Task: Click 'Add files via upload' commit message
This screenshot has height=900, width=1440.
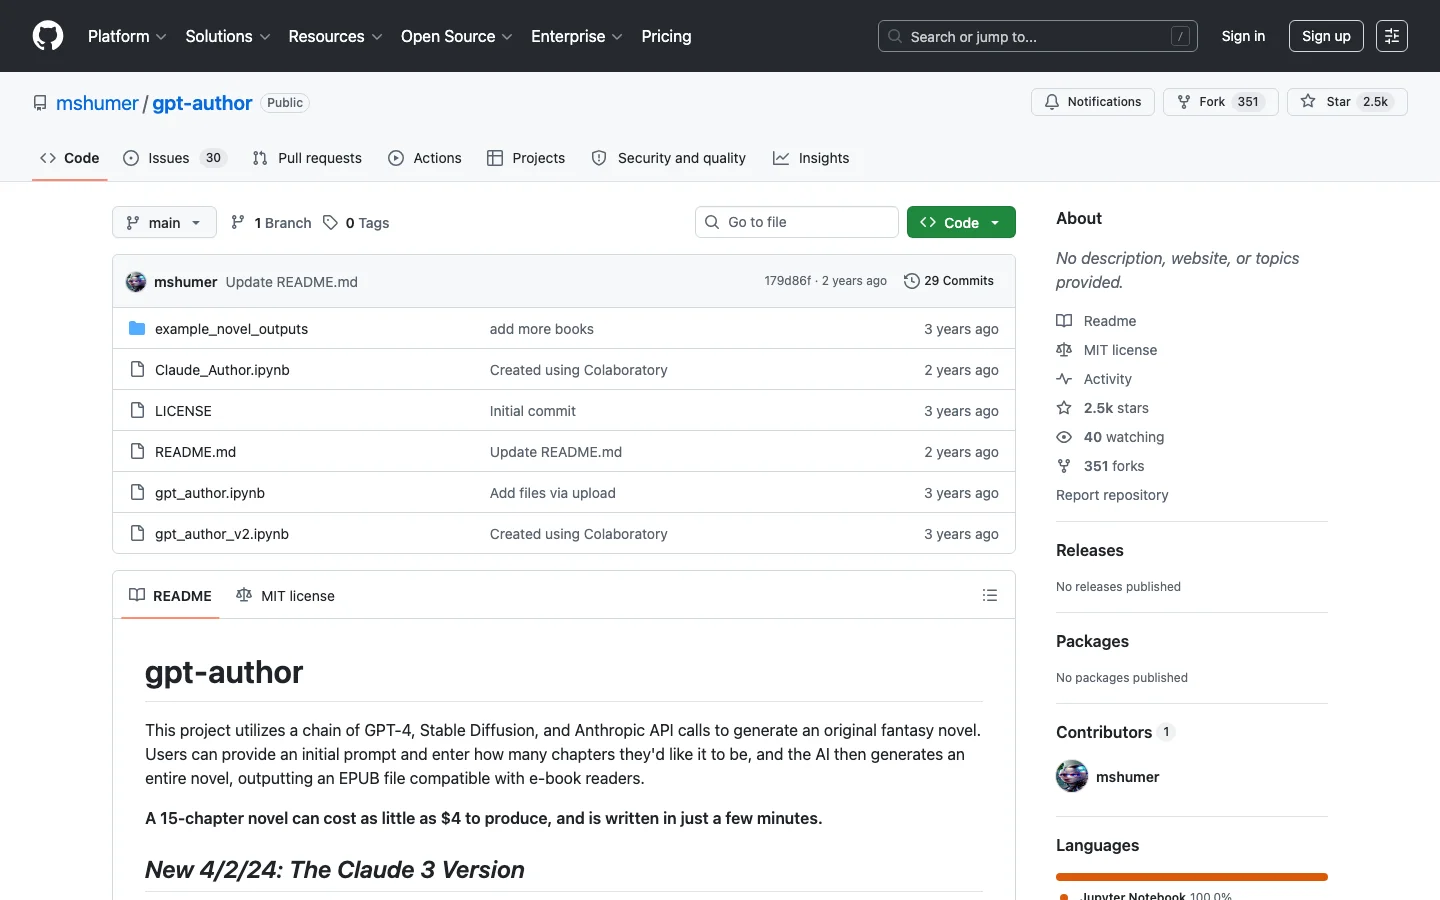Action: 553,493
